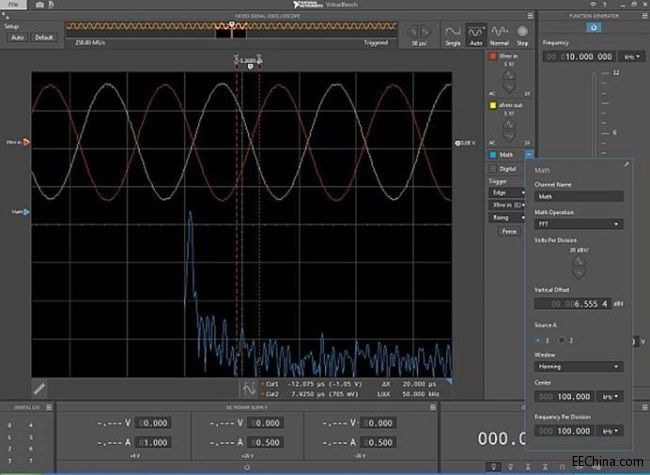
Task: Click pencil annotation icon below graph
Action: coord(39,388)
